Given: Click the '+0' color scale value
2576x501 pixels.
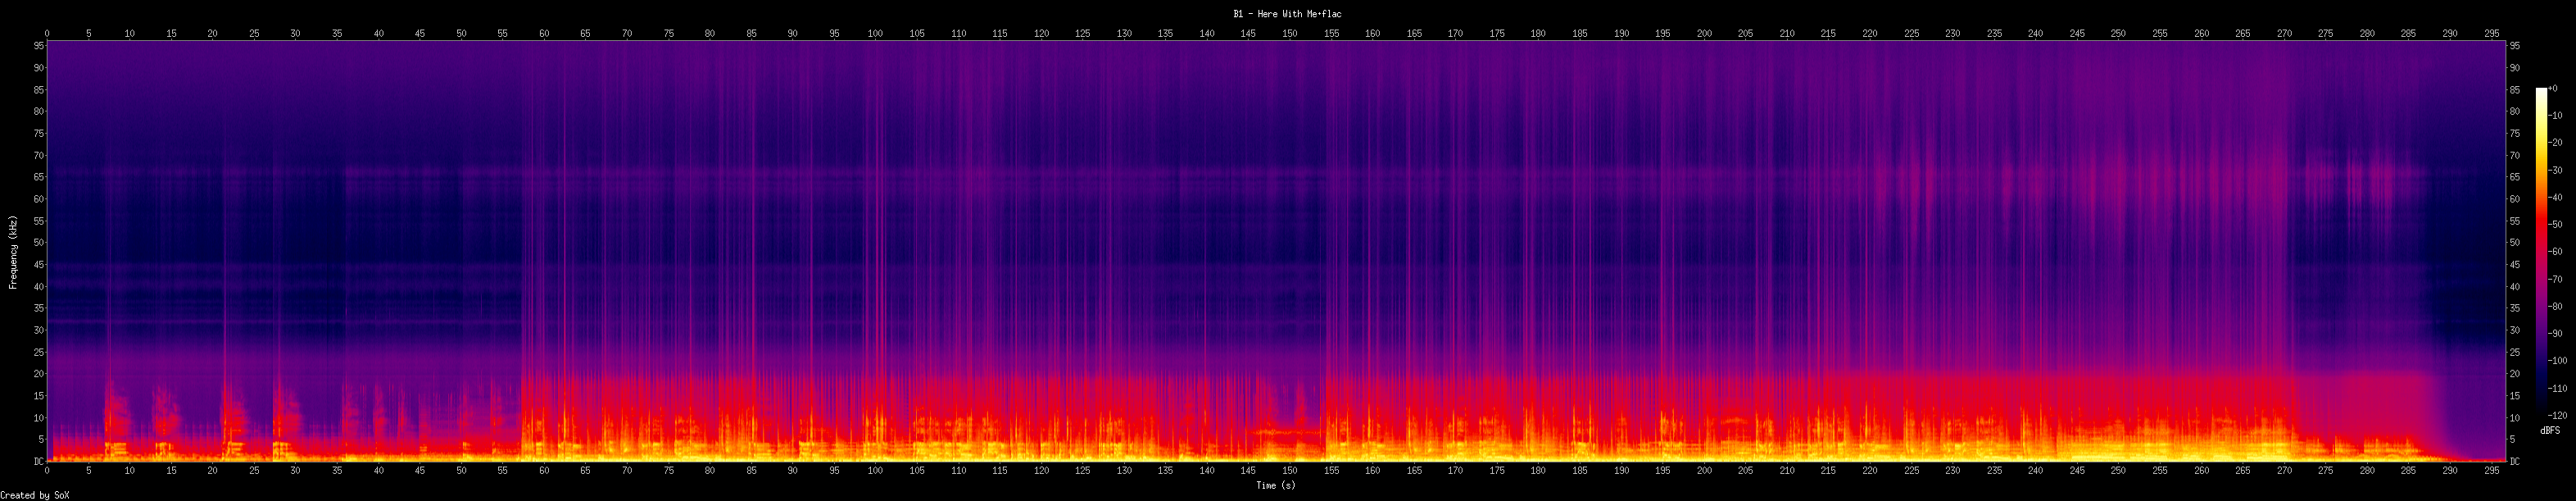Looking at the screenshot, I should [x=2552, y=88].
